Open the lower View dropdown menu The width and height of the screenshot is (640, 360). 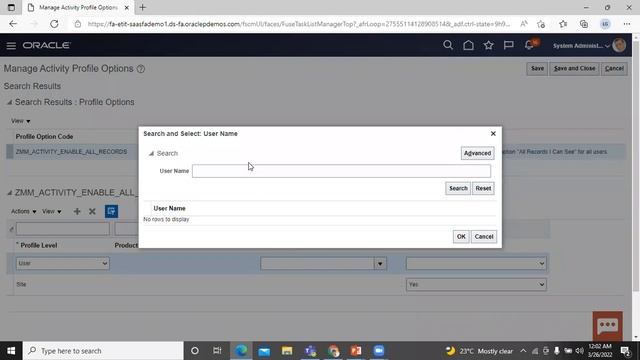(x=52, y=211)
